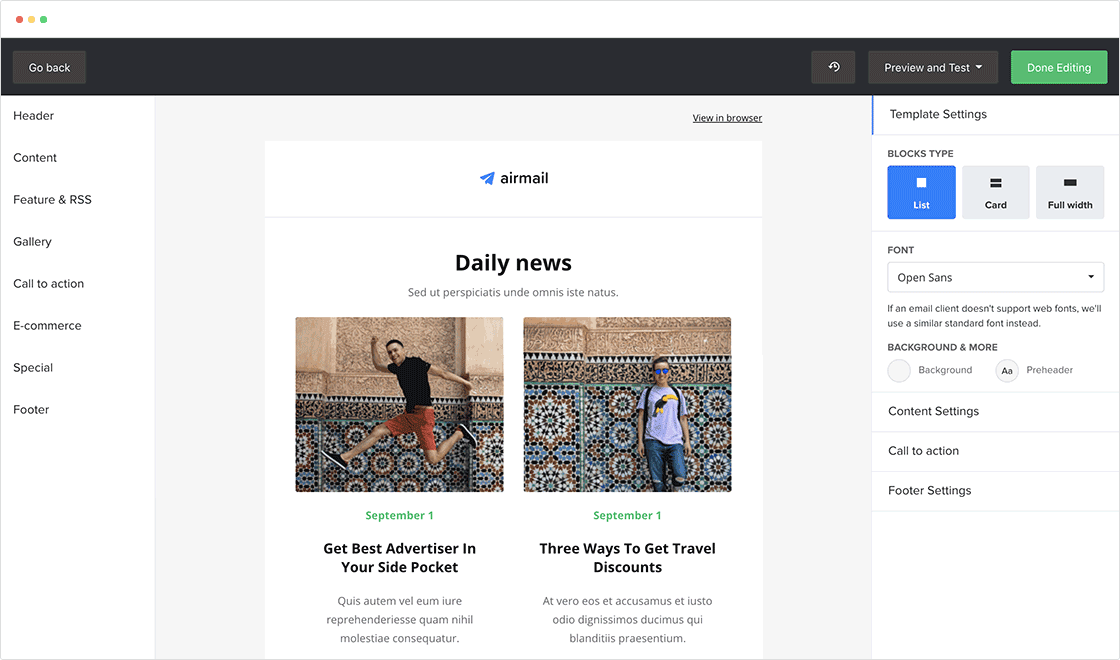This screenshot has height=660, width=1120.
Task: Click the Daily news heading text
Action: (x=513, y=263)
